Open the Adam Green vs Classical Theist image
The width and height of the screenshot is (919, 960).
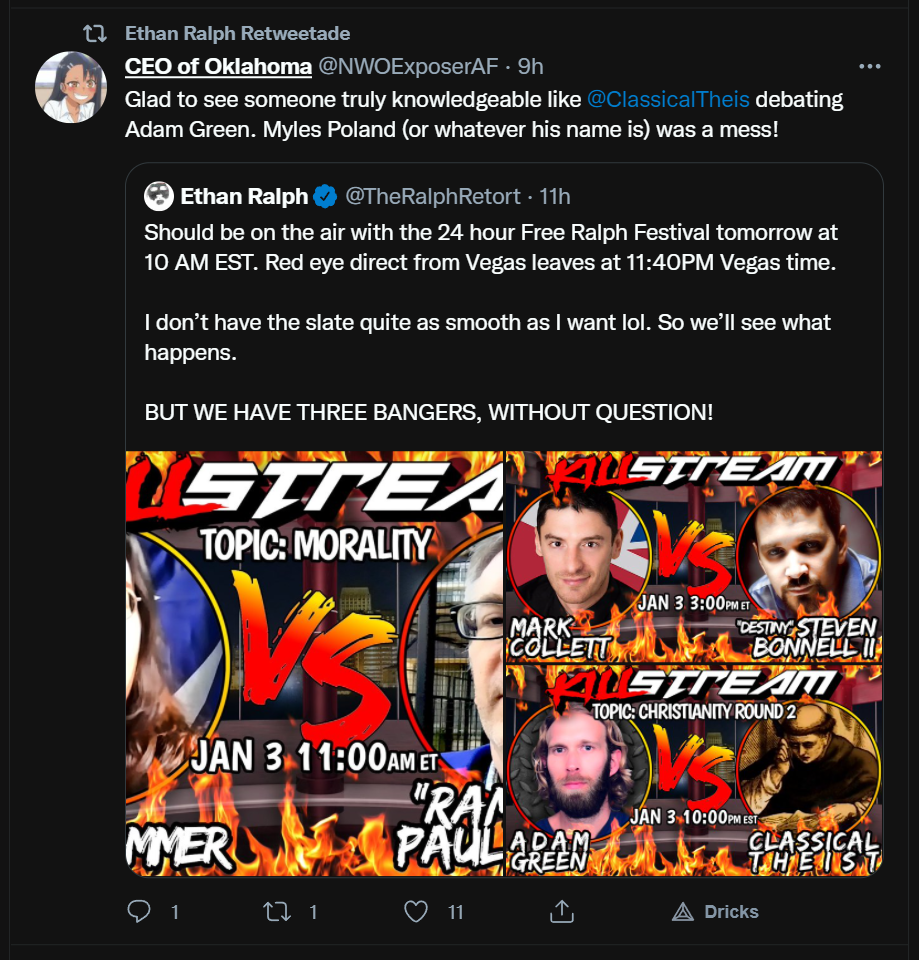(x=694, y=771)
